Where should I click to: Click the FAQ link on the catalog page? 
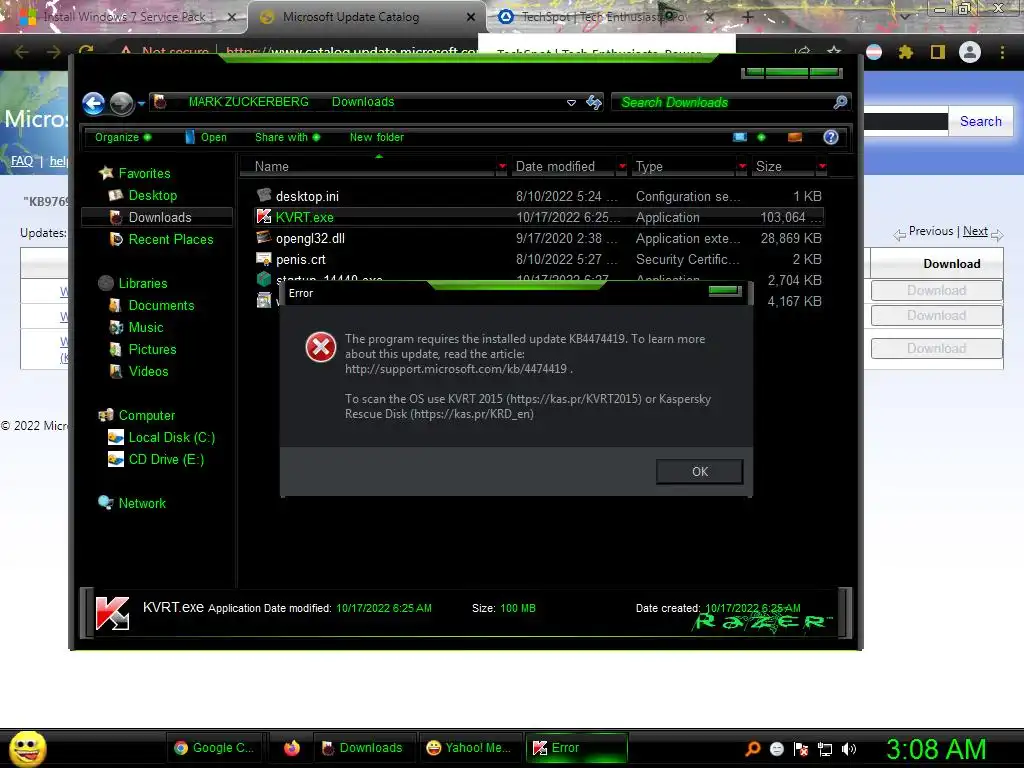click(22, 161)
